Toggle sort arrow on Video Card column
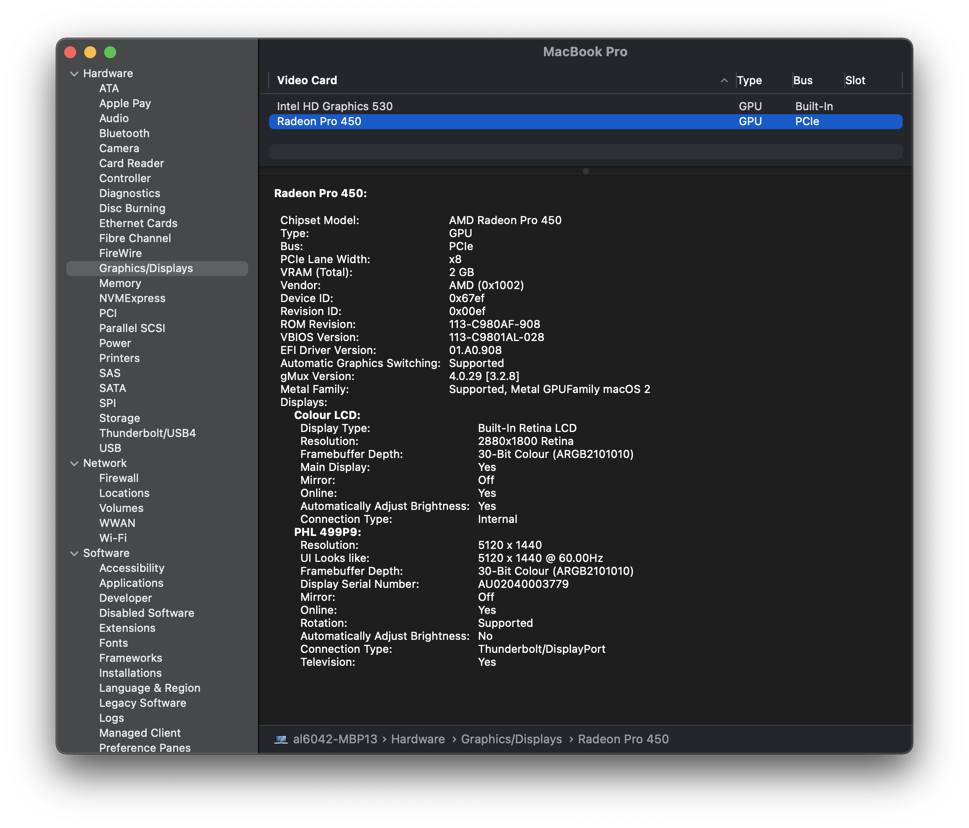This screenshot has height=828, width=969. [724, 81]
